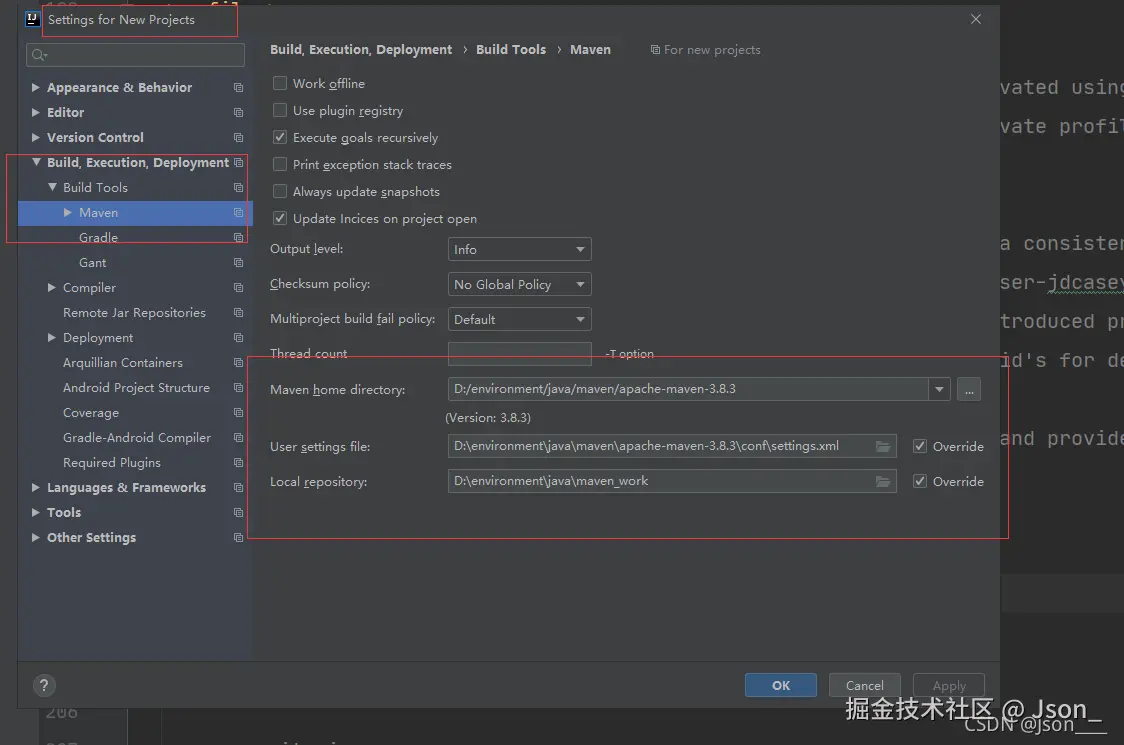Uncheck Execute goals recursively

point(280,137)
